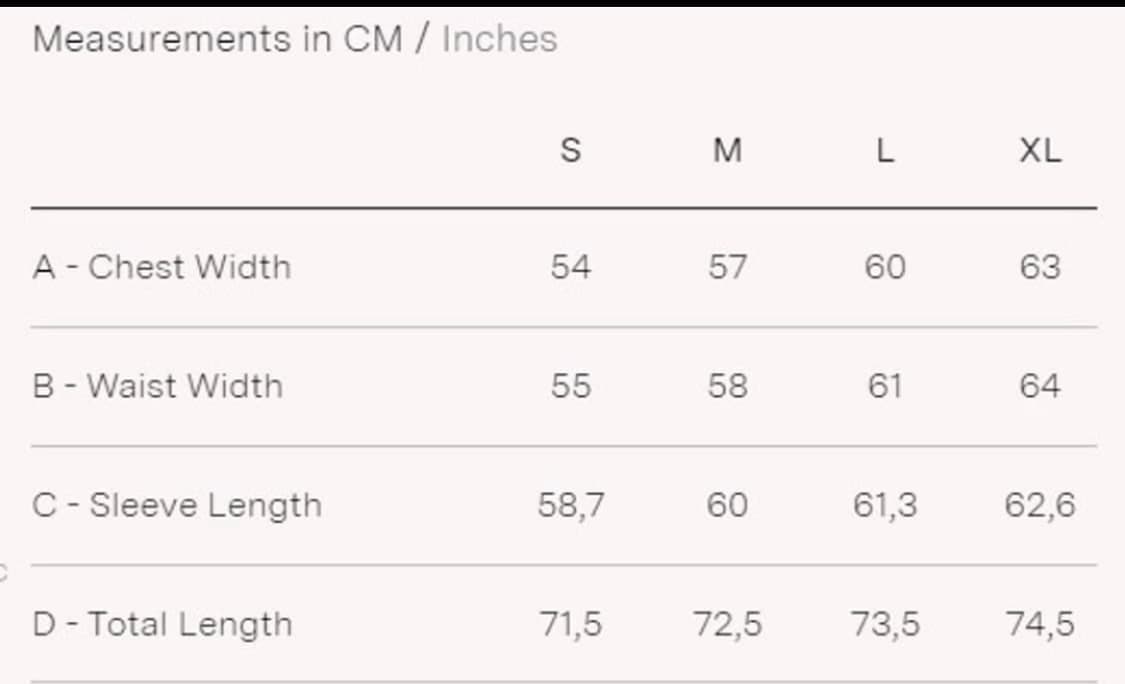The width and height of the screenshot is (1125, 684).
Task: Select sleeve length value 62,6
Action: tap(1040, 505)
